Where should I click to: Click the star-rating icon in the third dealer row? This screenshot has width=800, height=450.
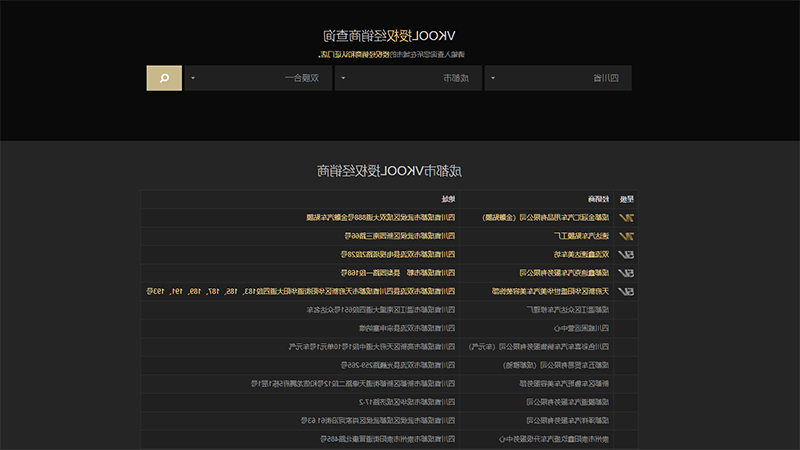(x=626, y=255)
